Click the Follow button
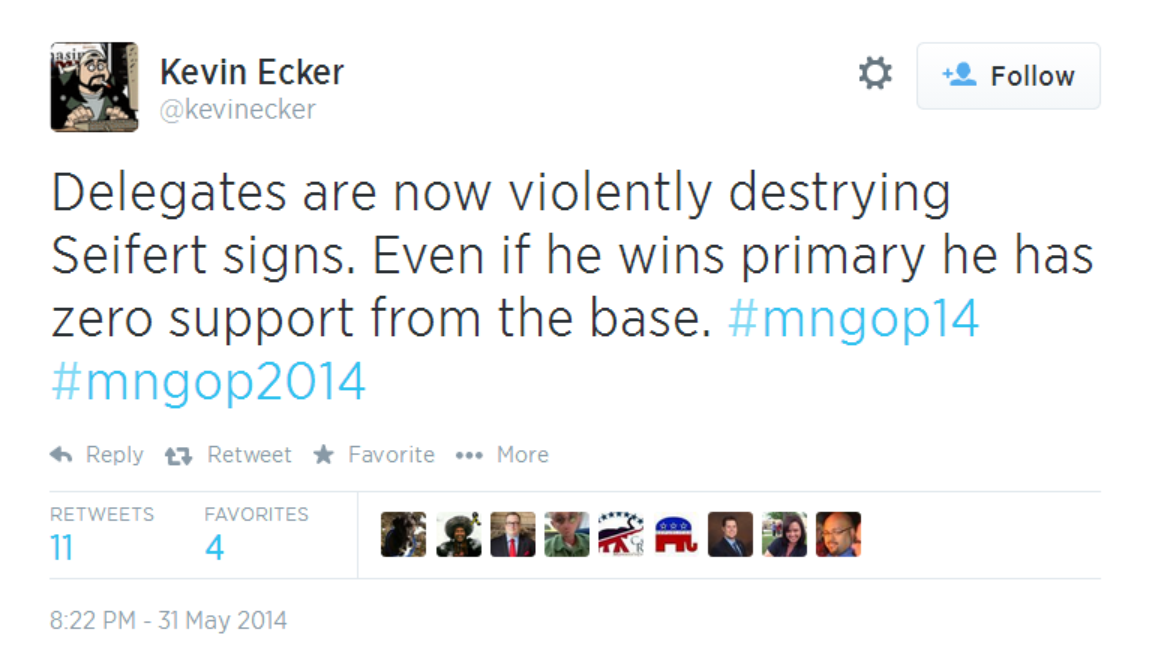The height and width of the screenshot is (662, 1162). point(1008,76)
